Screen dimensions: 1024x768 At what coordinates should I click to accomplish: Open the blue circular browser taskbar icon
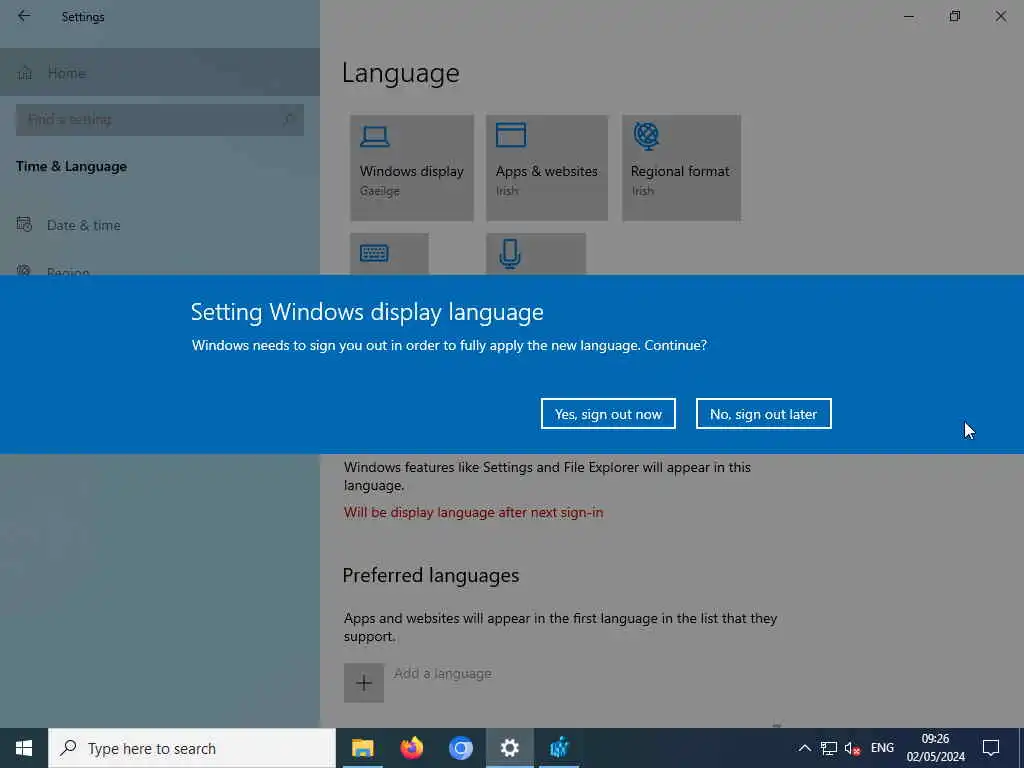[x=460, y=748]
